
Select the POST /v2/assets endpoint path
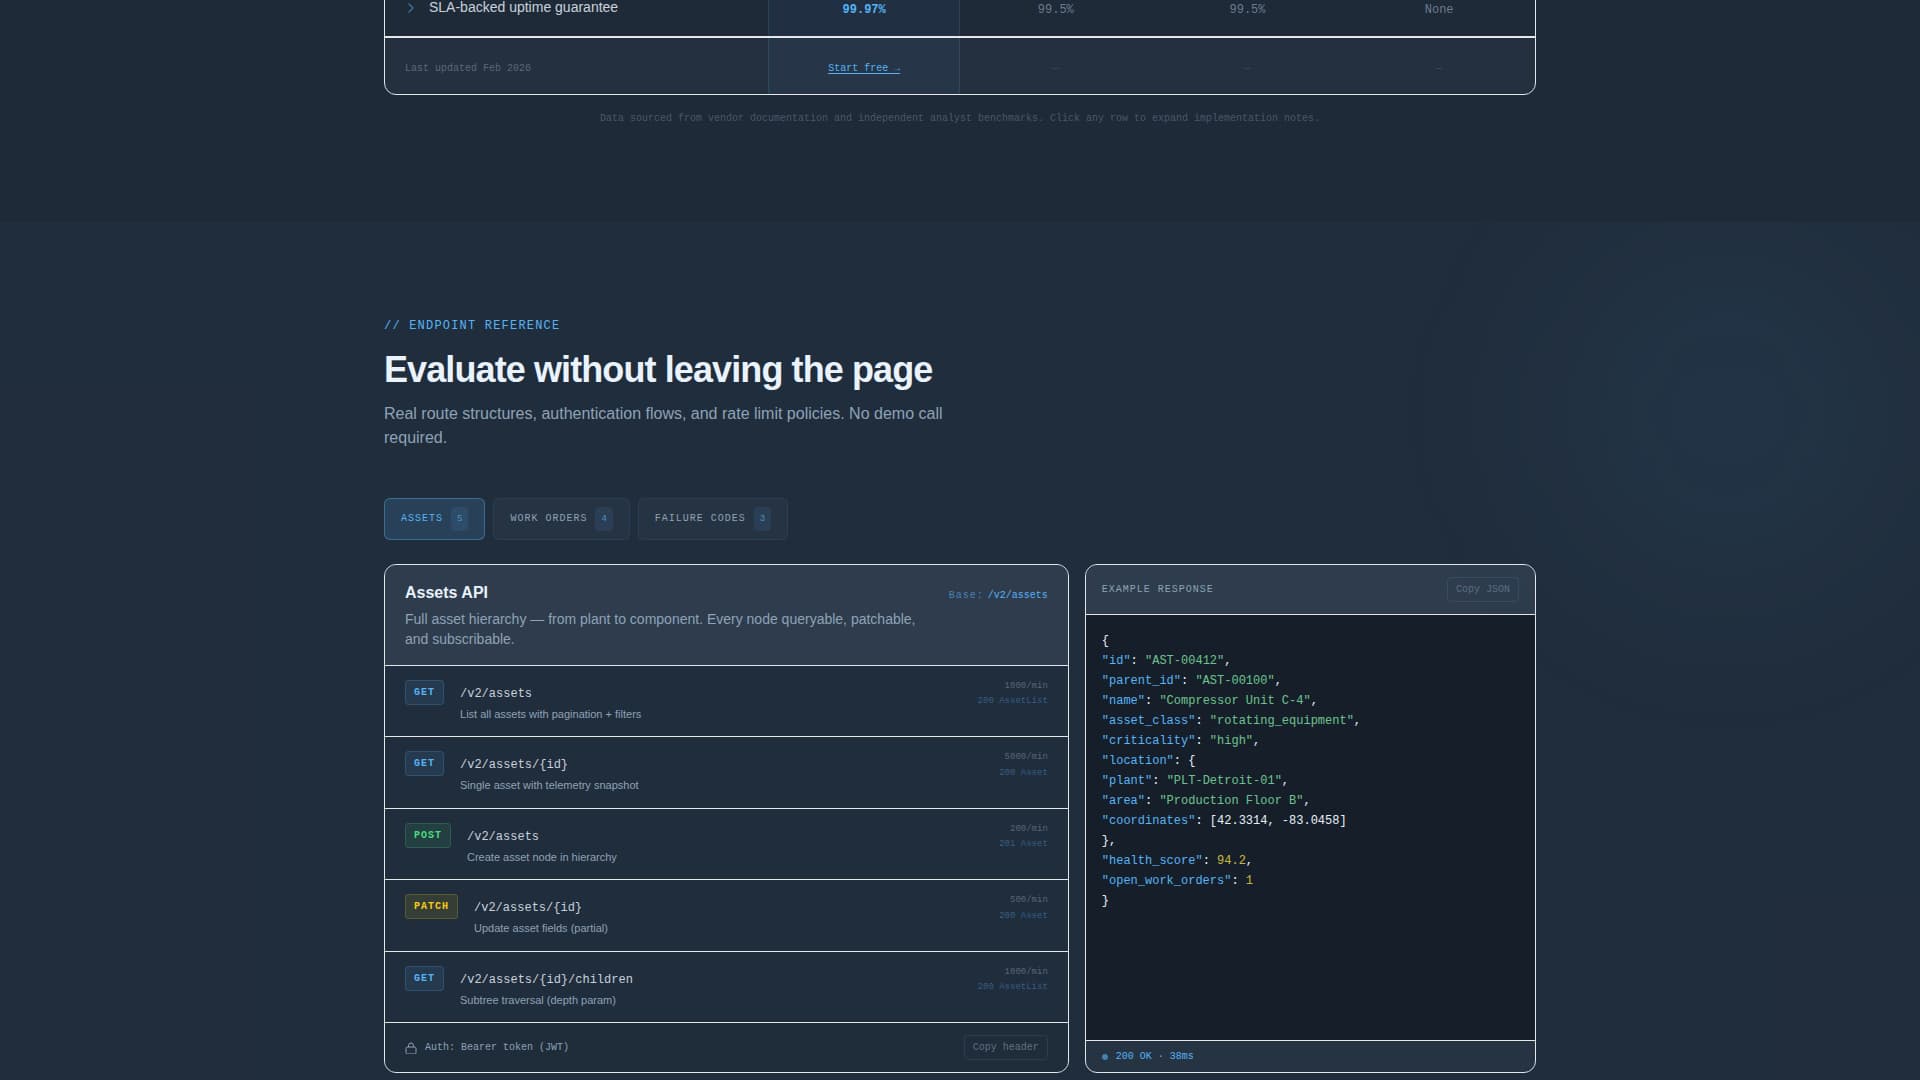point(502,836)
